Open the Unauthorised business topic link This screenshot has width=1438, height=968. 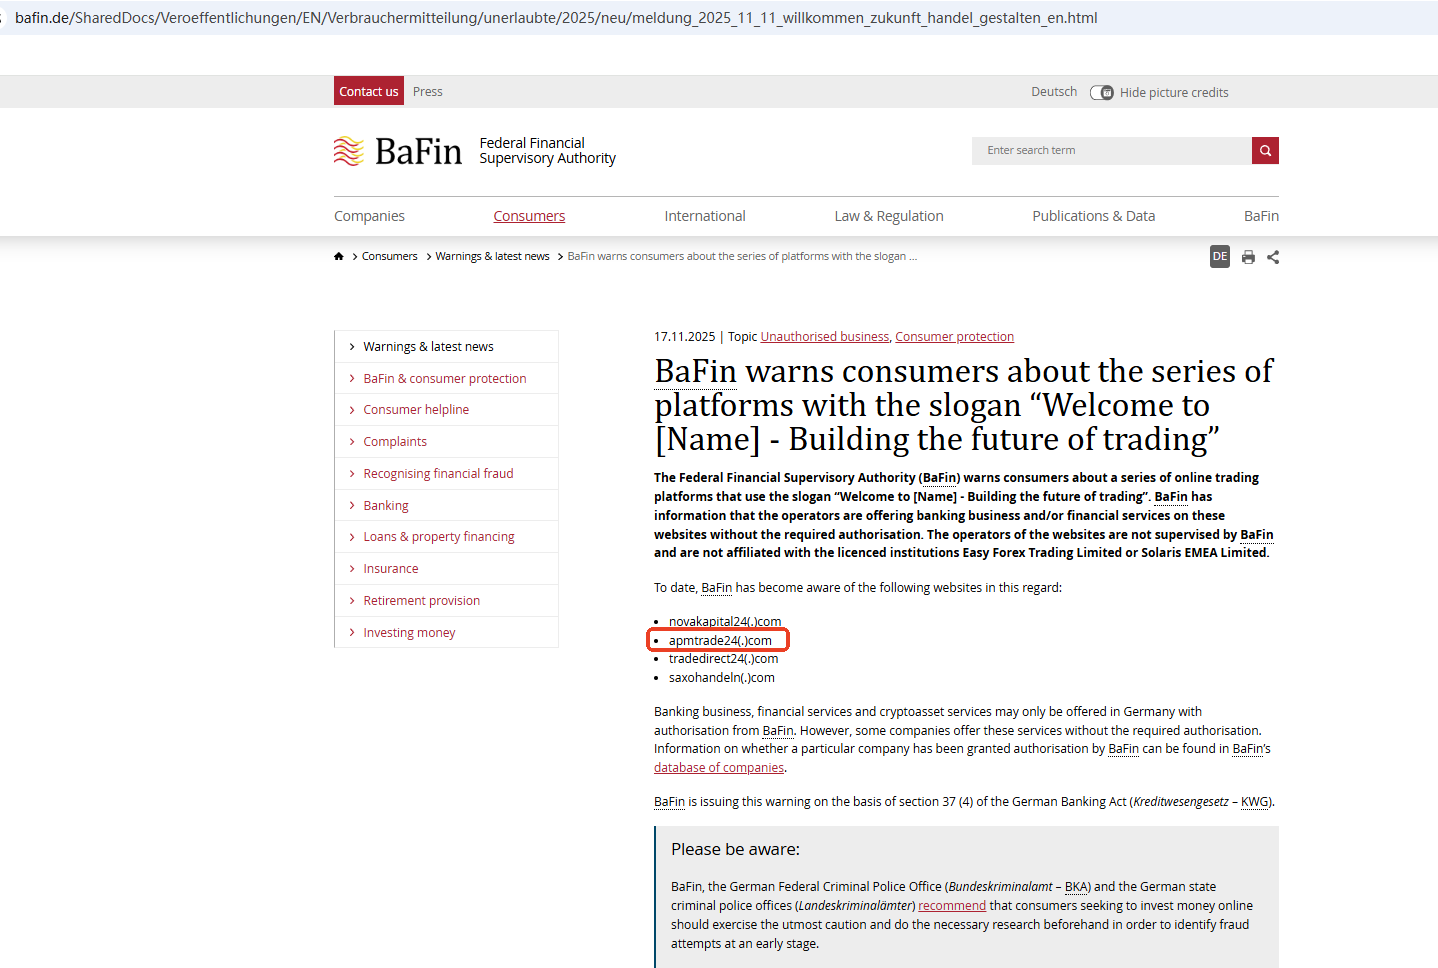pyautogui.click(x=825, y=337)
